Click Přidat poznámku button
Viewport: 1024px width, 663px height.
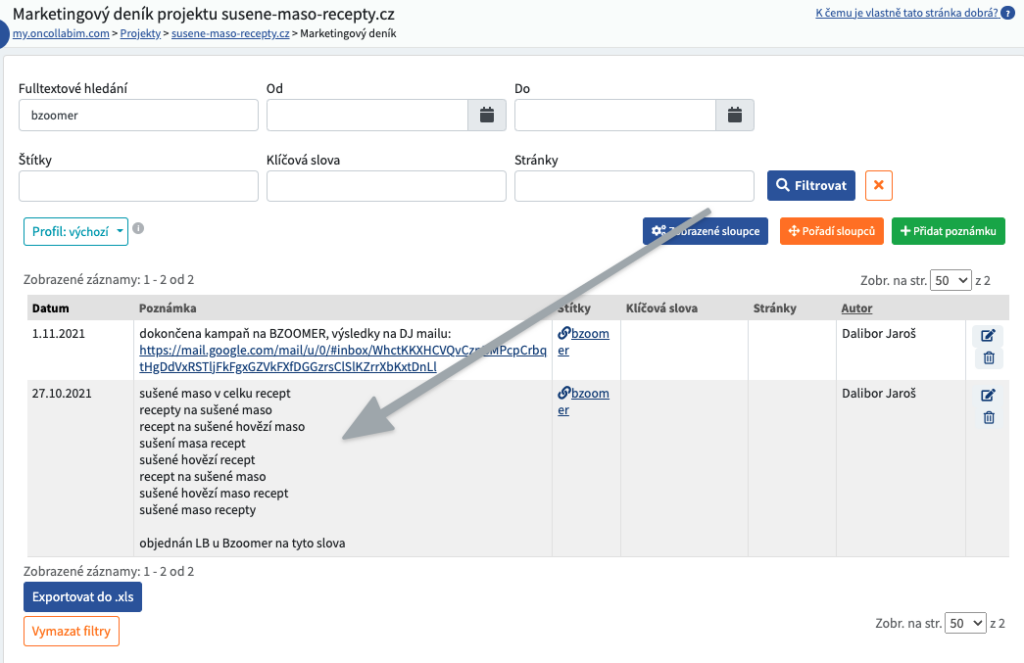point(948,231)
